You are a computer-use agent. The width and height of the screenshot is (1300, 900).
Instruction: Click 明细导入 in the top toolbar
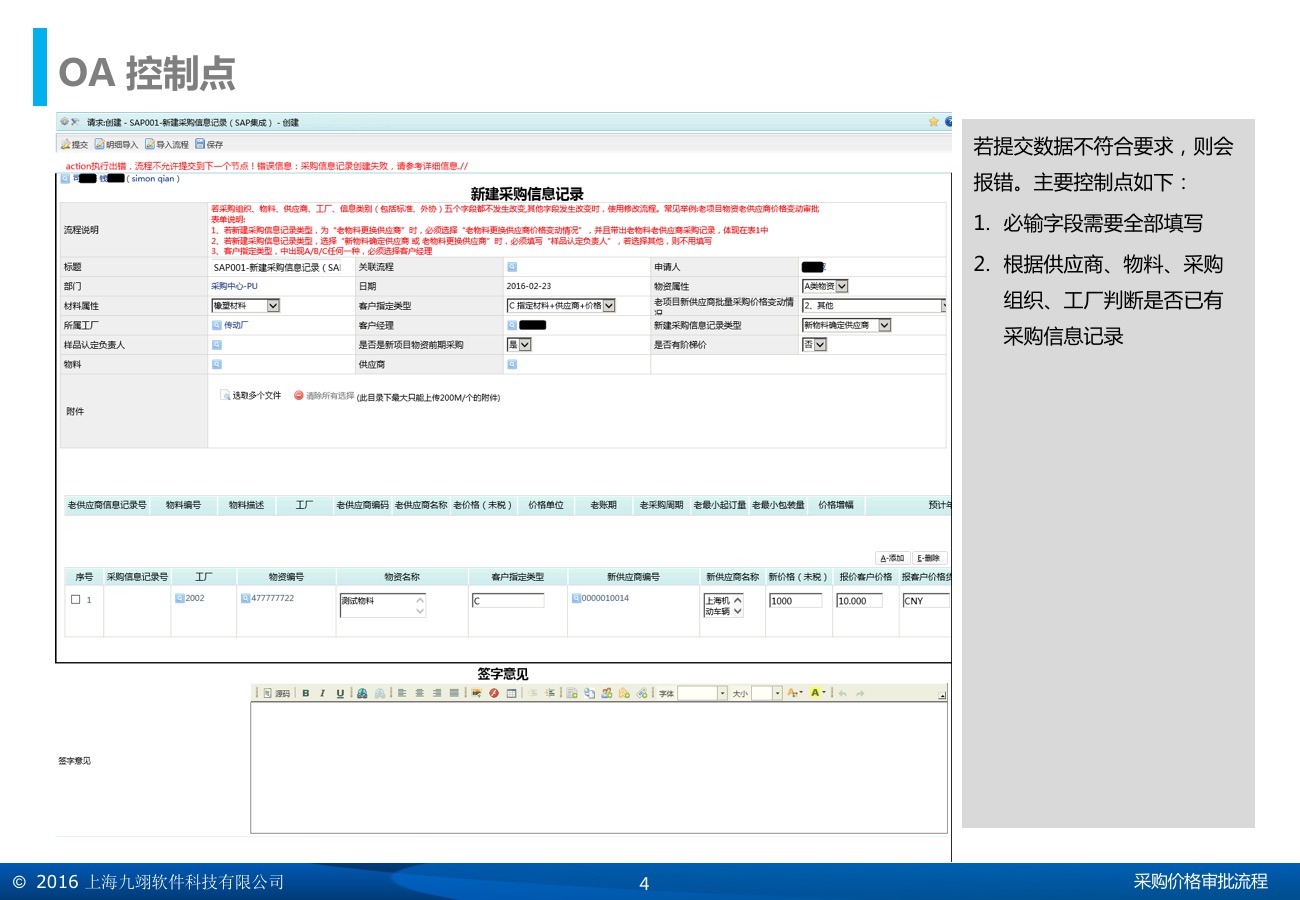116,145
